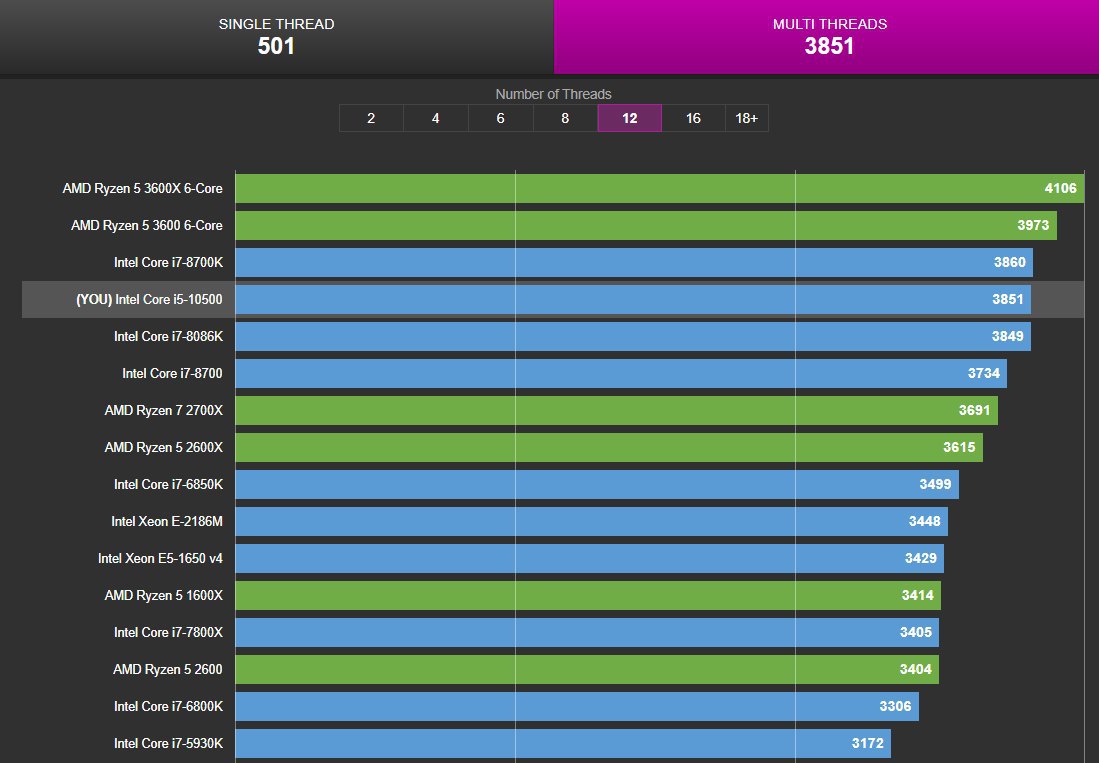The width and height of the screenshot is (1099, 763).
Task: Click (YOU) Intel Core i5-10500 label
Action: [x=149, y=300]
